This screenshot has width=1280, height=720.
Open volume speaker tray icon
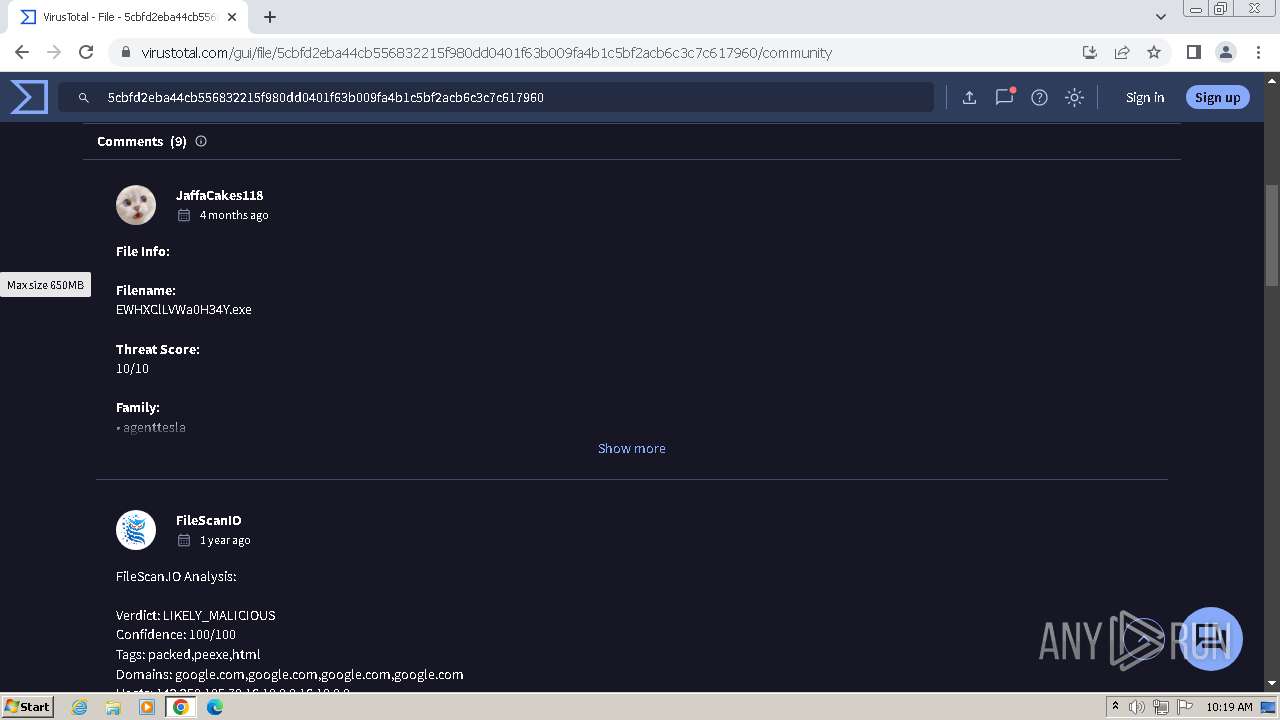pyautogui.click(x=1137, y=707)
